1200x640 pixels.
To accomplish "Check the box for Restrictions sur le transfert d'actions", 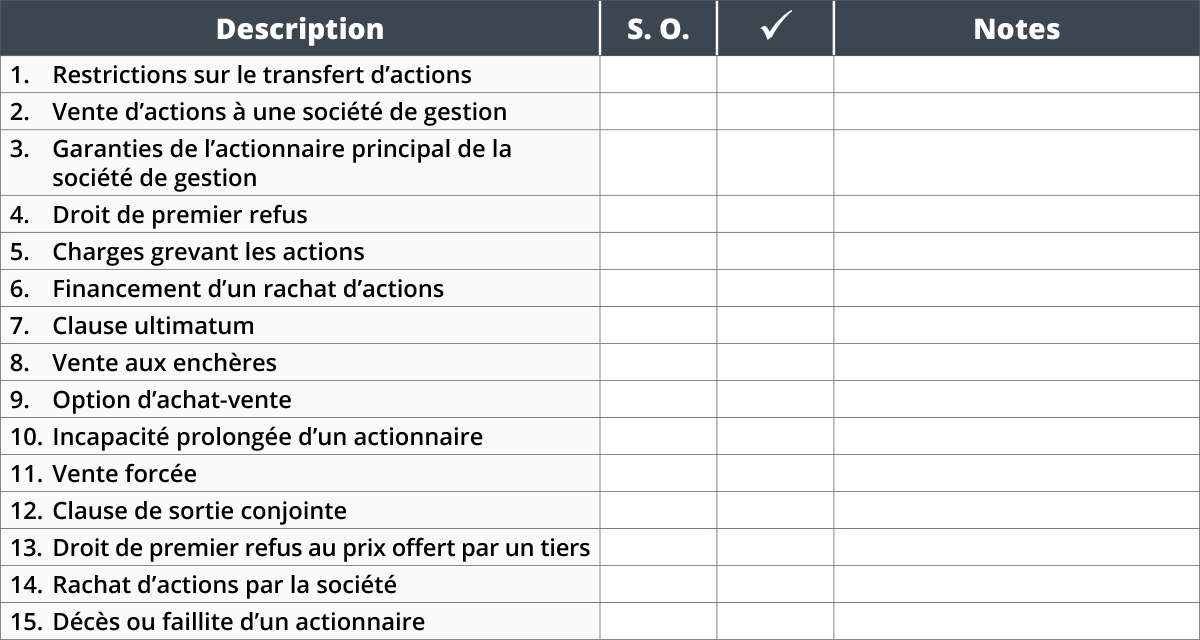I will (775, 75).
